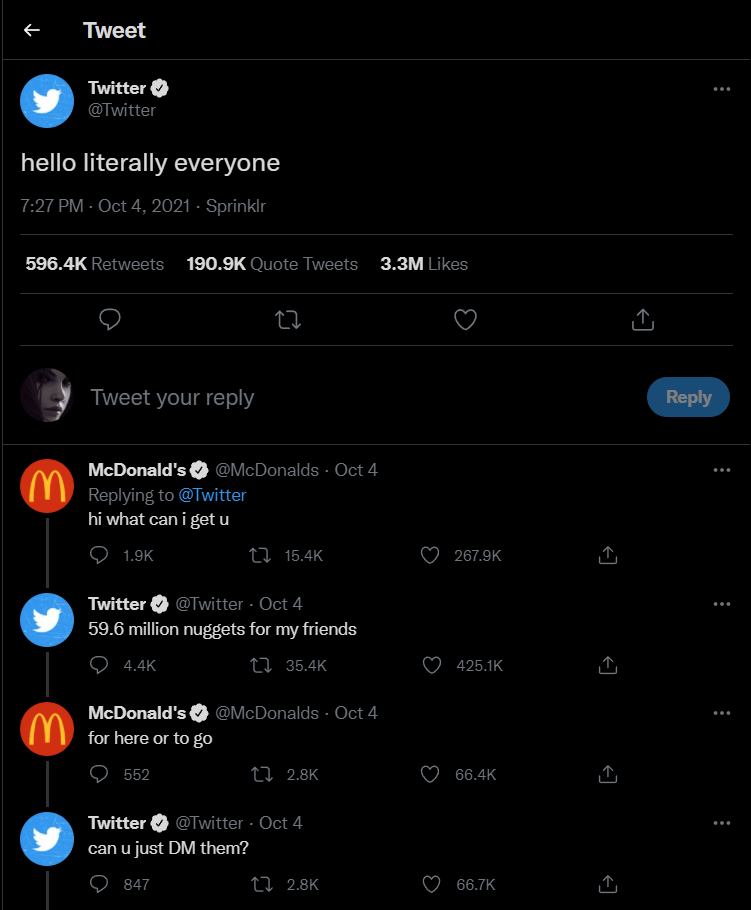Retweet the 'hello literally everyone' tweet

coord(288,319)
